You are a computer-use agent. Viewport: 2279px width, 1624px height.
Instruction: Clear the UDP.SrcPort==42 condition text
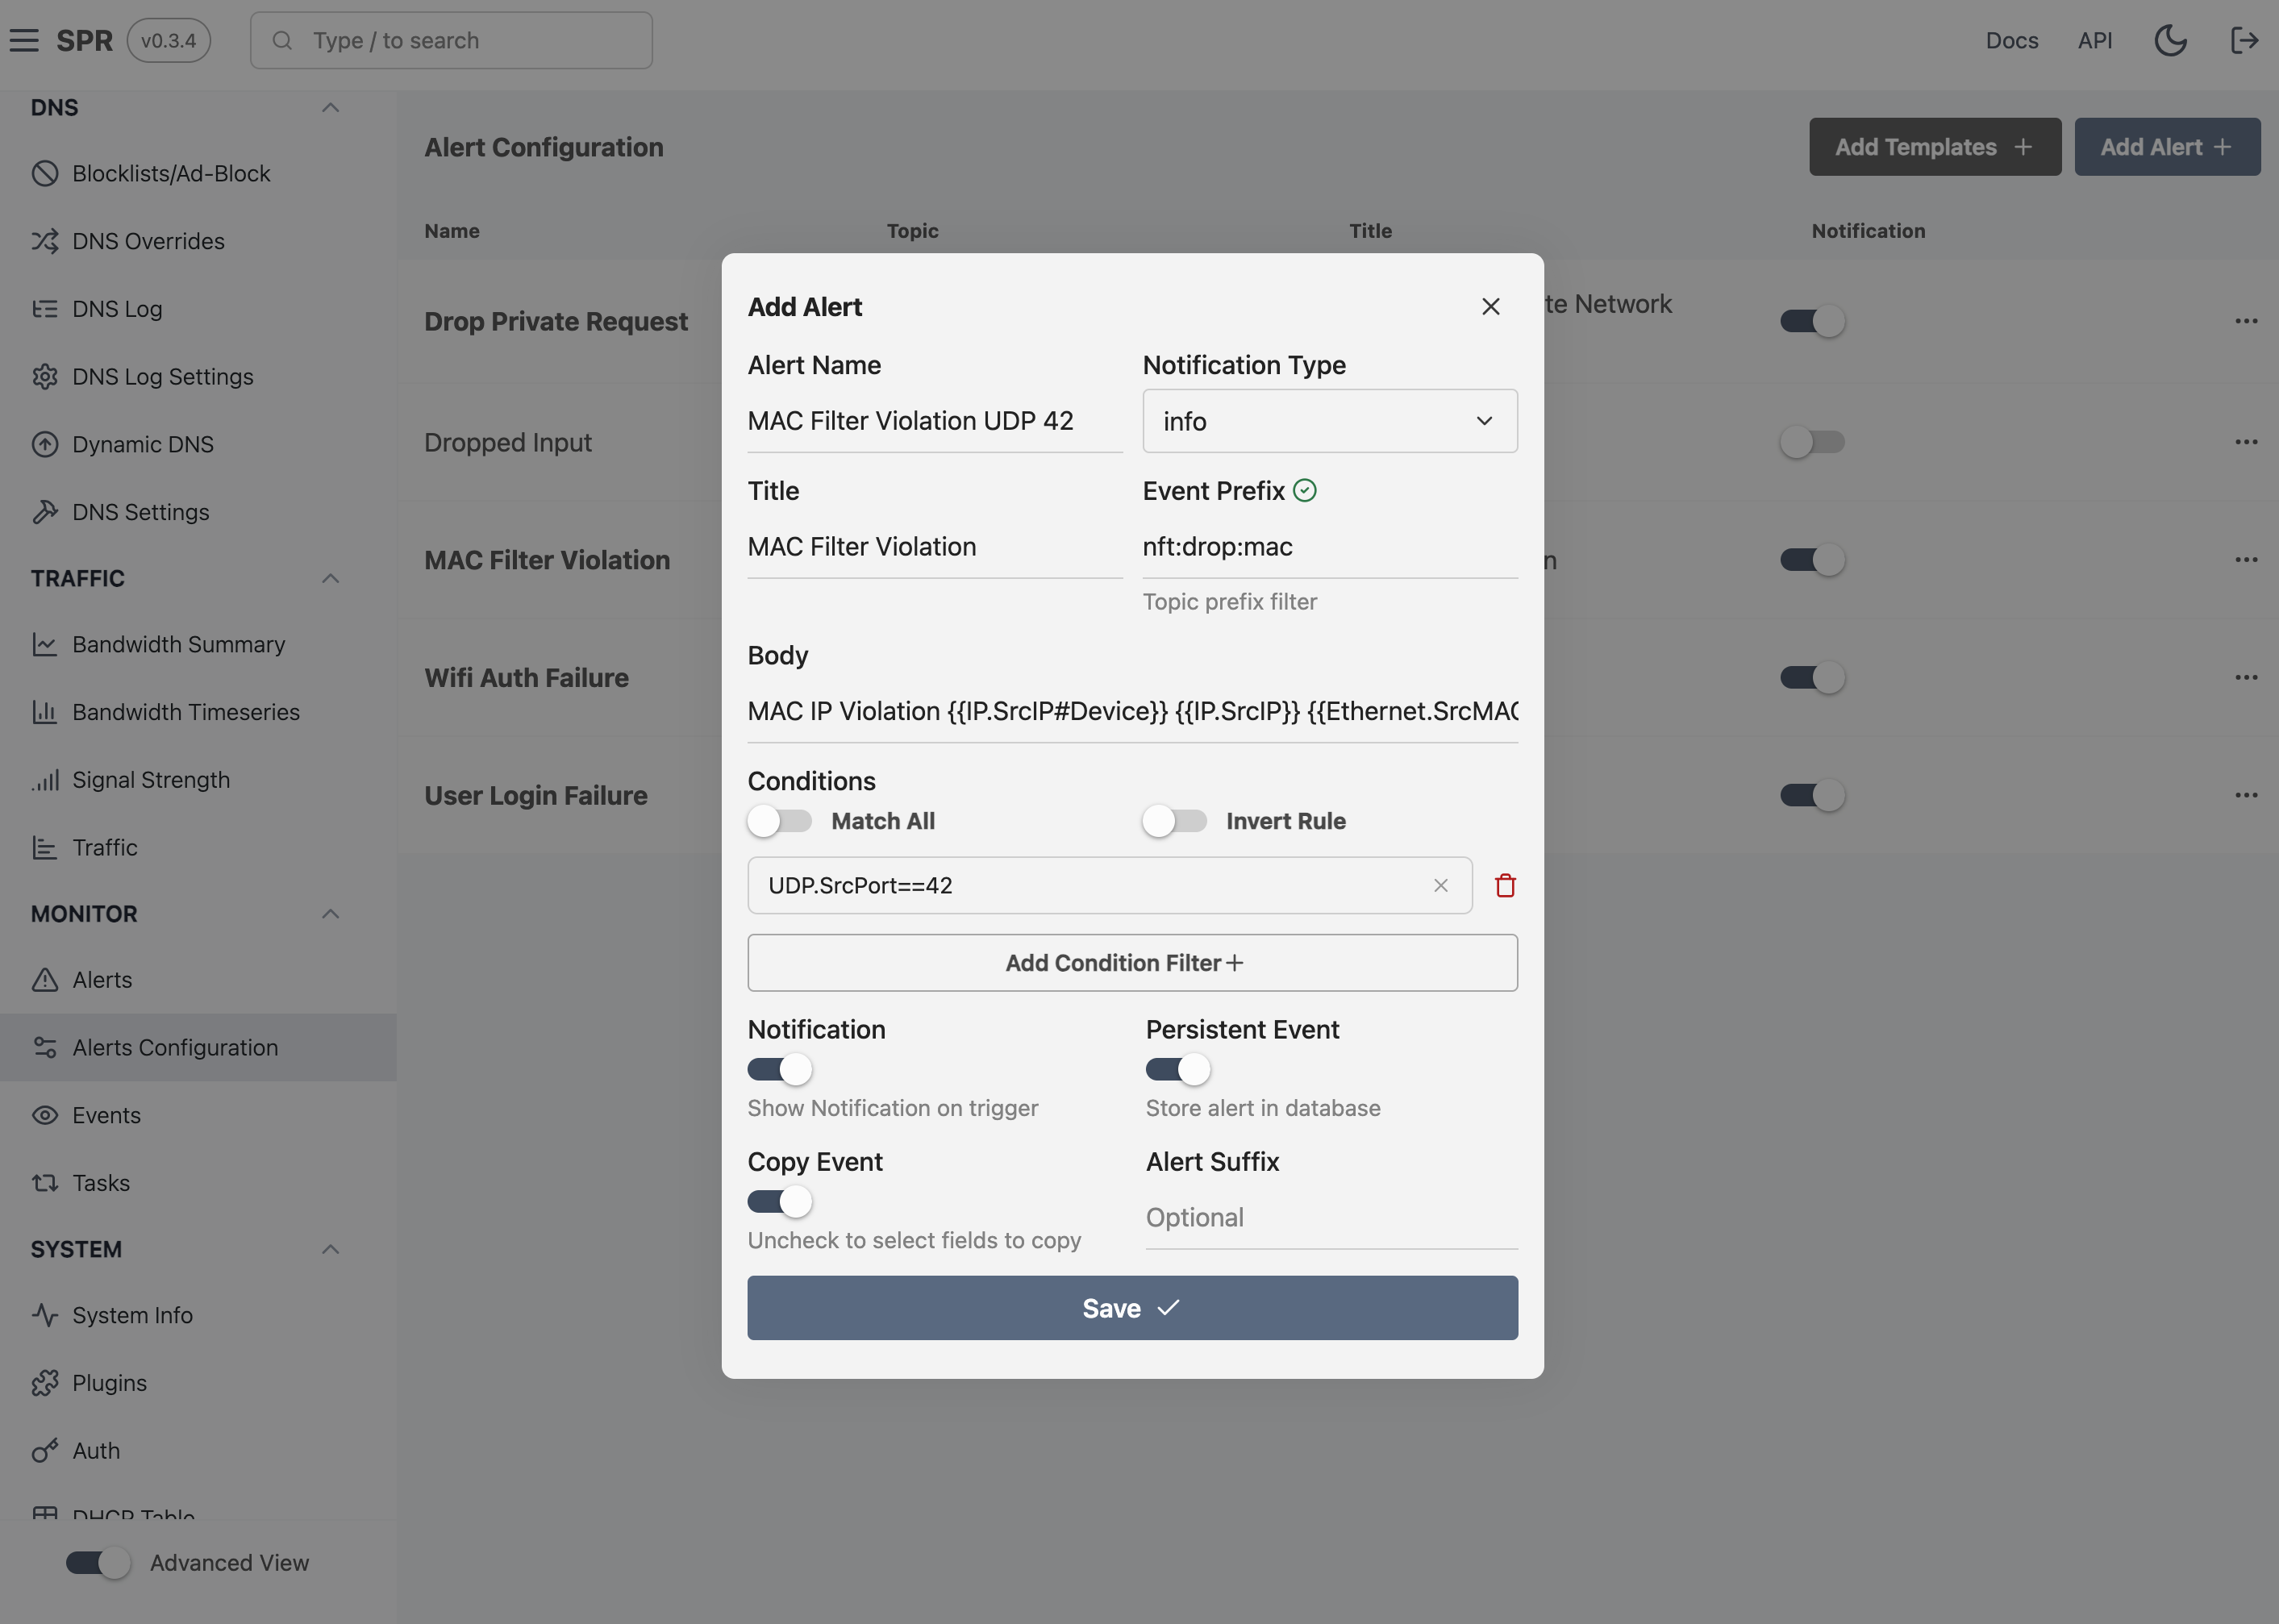click(1440, 885)
